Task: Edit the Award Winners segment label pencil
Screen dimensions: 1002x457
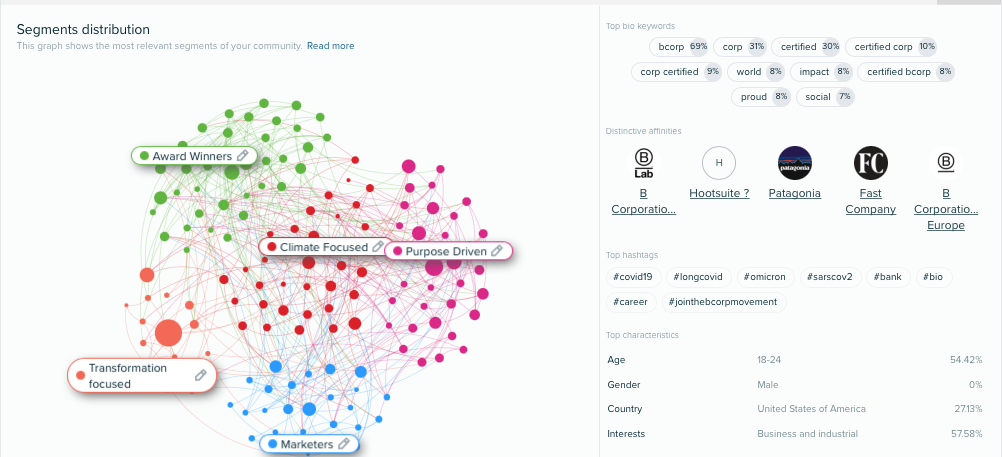Action: [242, 155]
